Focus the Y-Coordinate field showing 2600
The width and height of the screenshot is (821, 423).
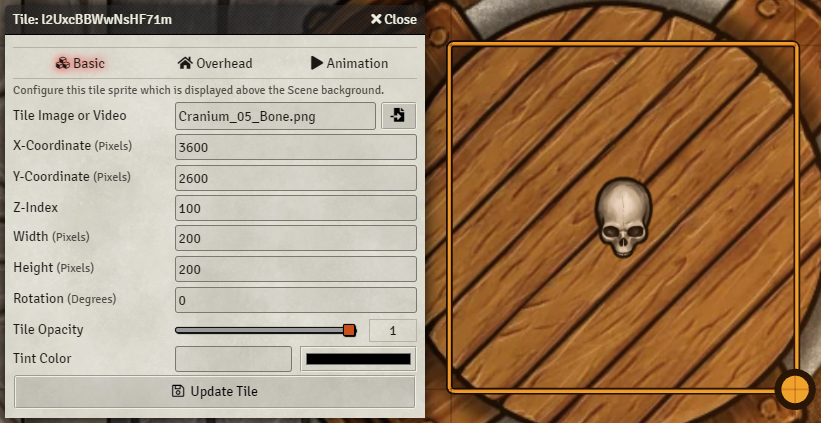click(296, 178)
